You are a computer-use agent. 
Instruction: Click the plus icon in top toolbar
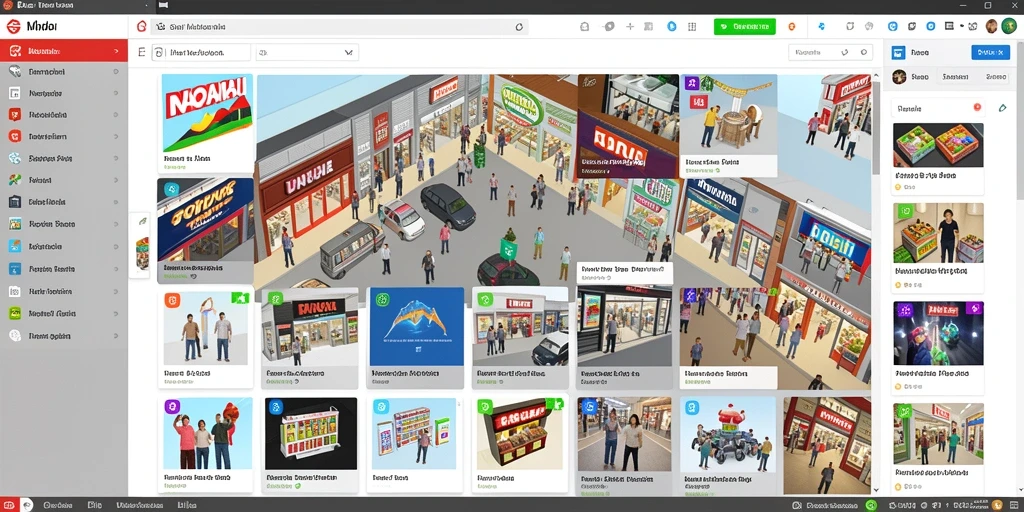pos(630,27)
